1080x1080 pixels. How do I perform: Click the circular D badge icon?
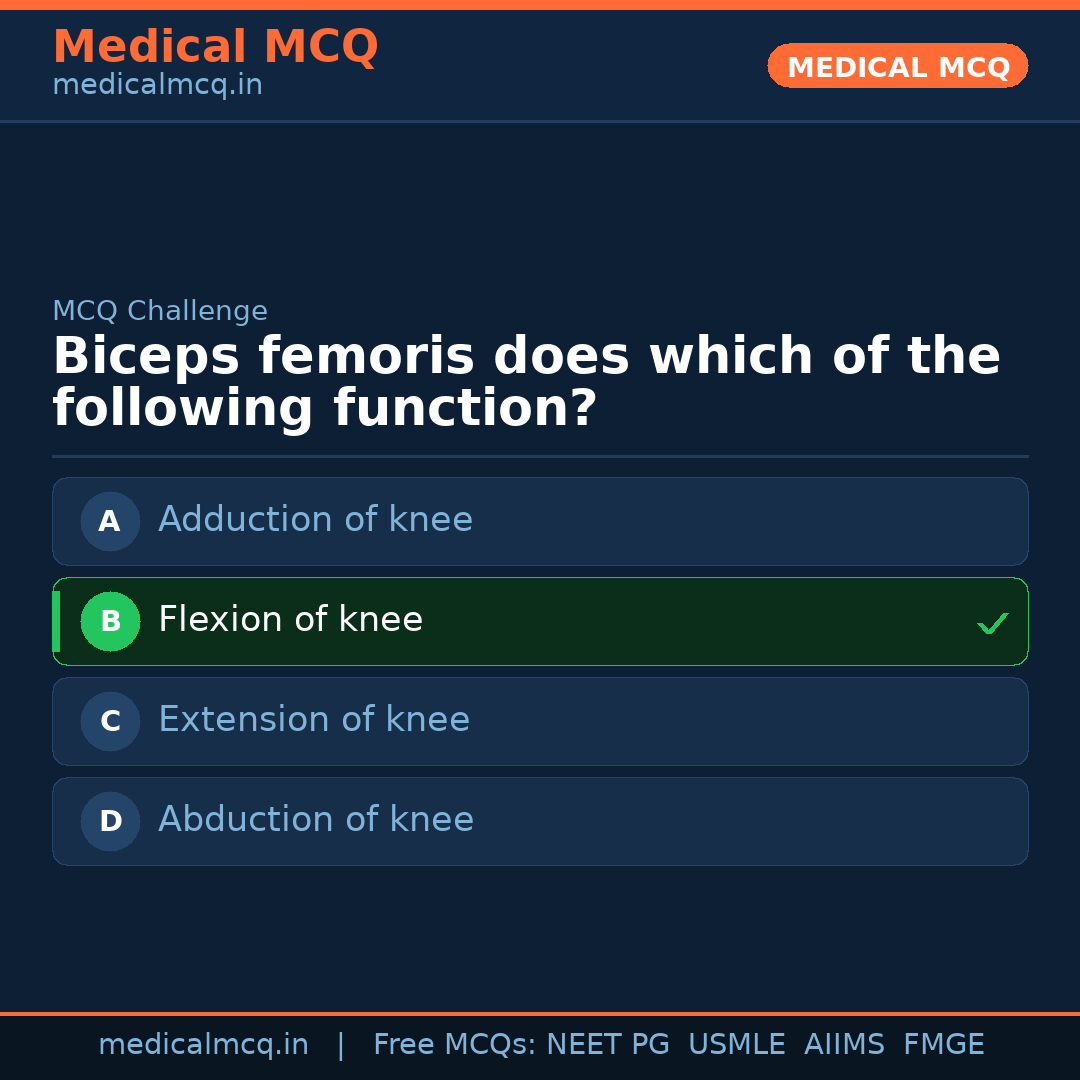[x=110, y=821]
